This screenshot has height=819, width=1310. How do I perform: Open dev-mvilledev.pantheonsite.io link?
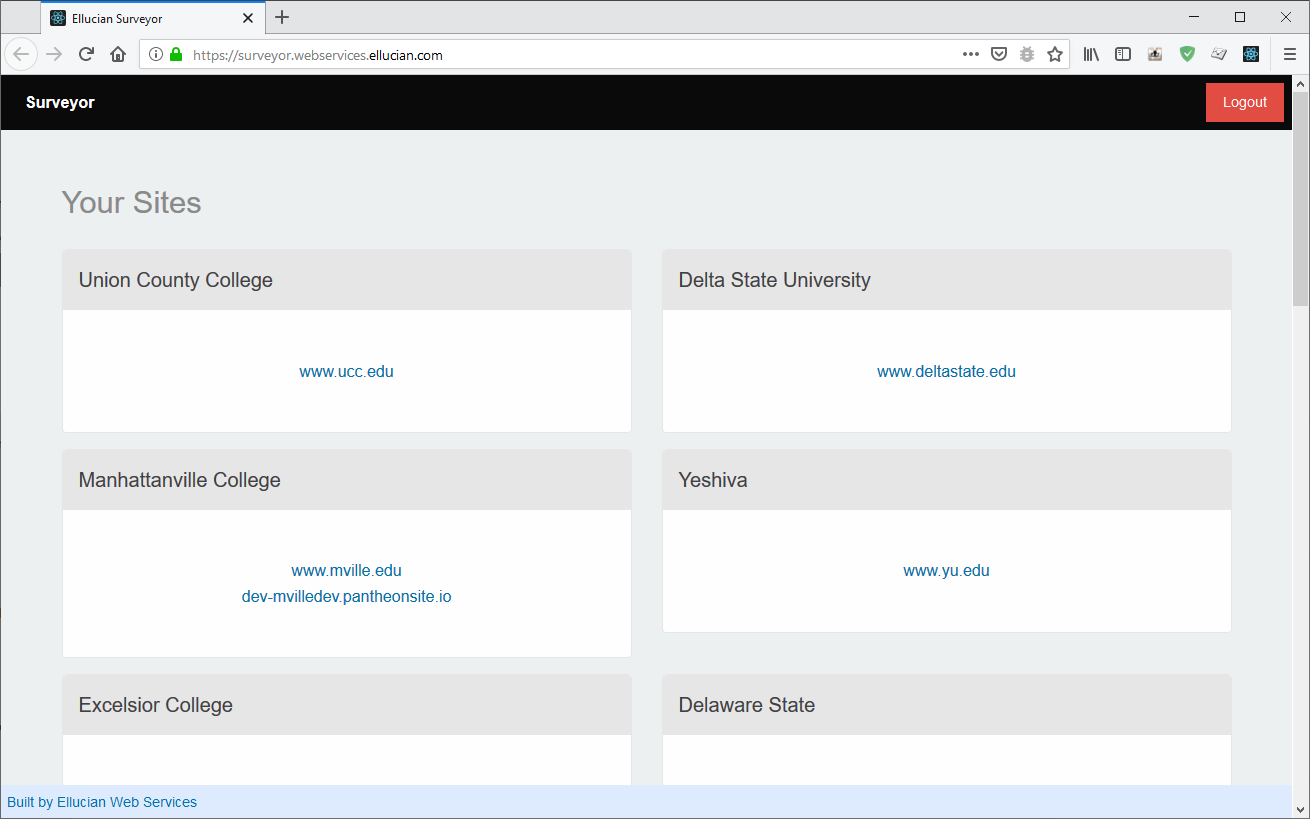pos(346,597)
